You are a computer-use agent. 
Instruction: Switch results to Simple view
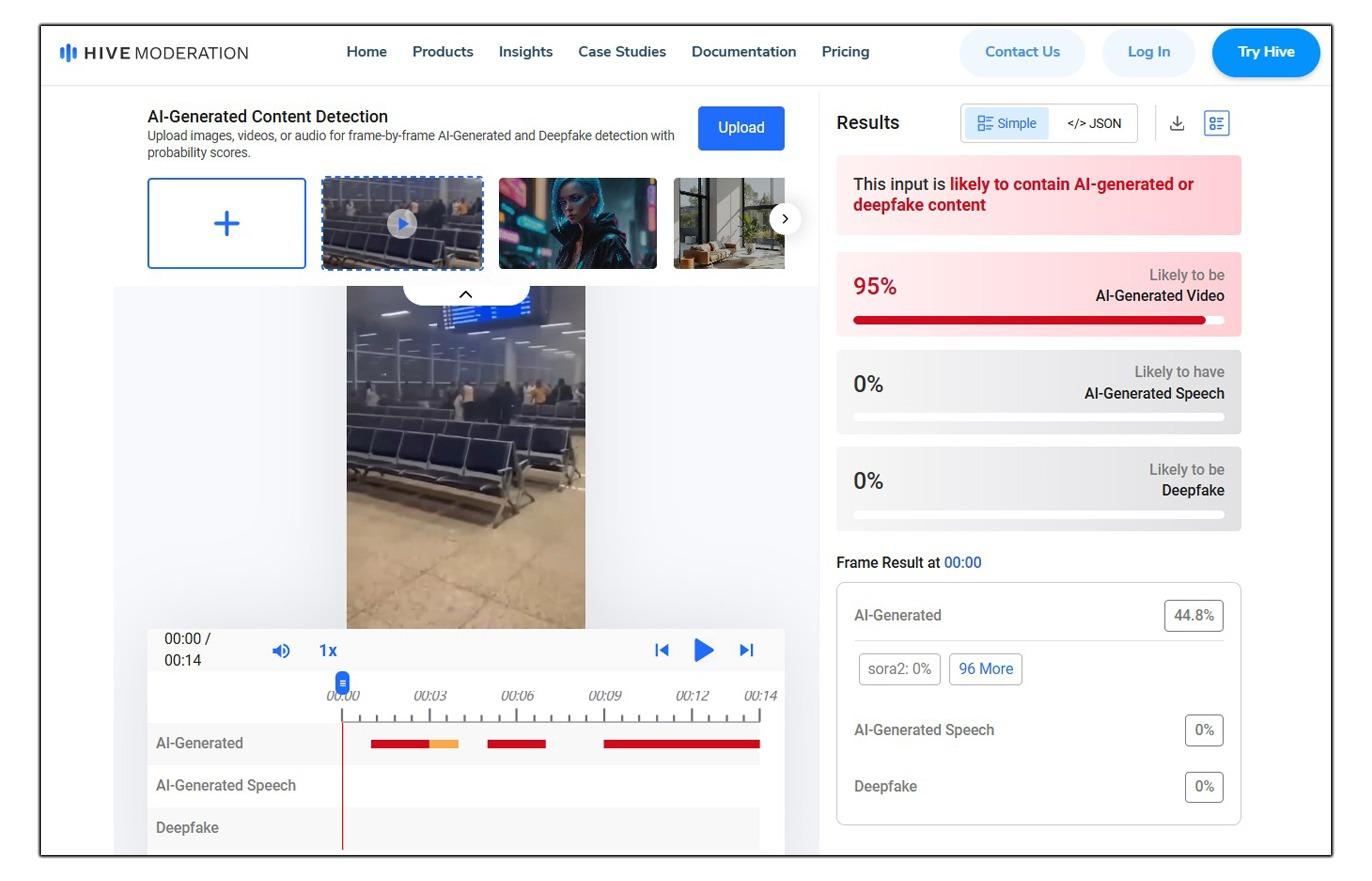pyautogui.click(x=1006, y=123)
